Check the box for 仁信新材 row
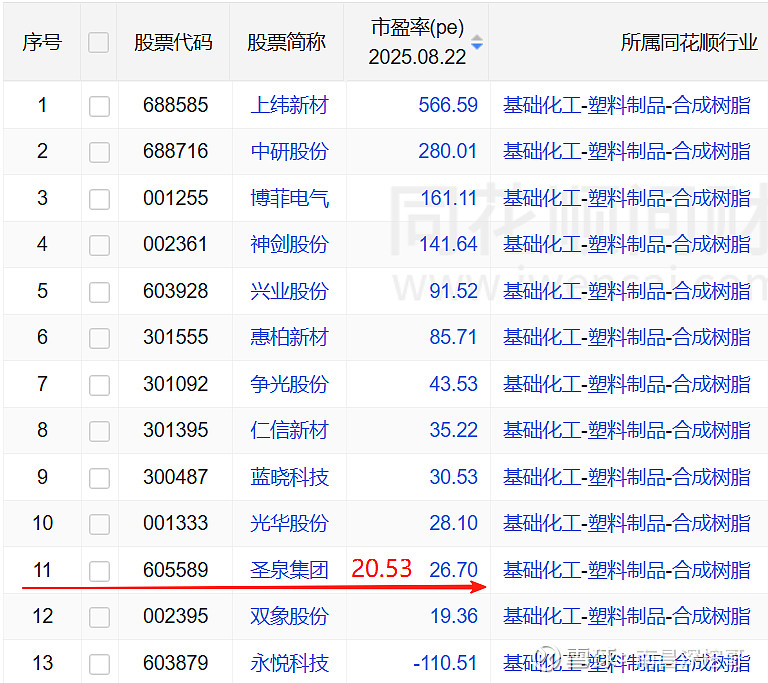768x683 pixels. (x=99, y=432)
